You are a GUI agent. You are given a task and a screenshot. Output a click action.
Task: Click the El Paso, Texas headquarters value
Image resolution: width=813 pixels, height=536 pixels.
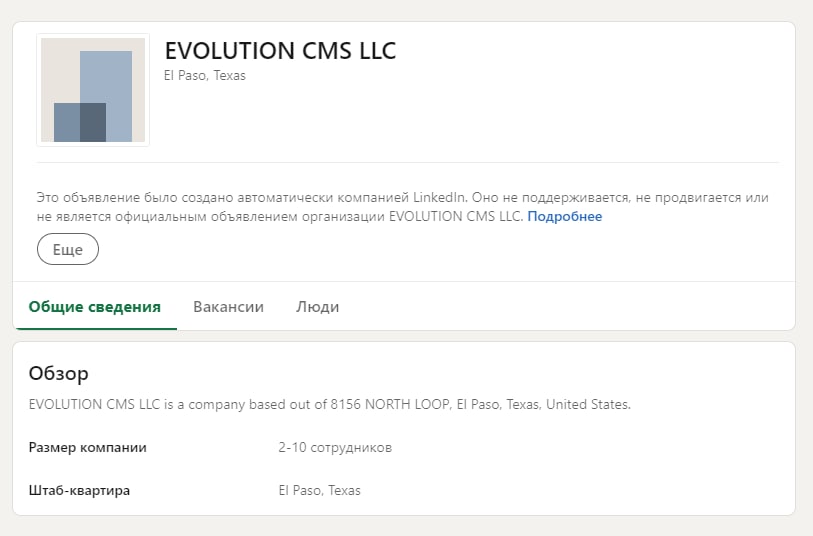319,490
